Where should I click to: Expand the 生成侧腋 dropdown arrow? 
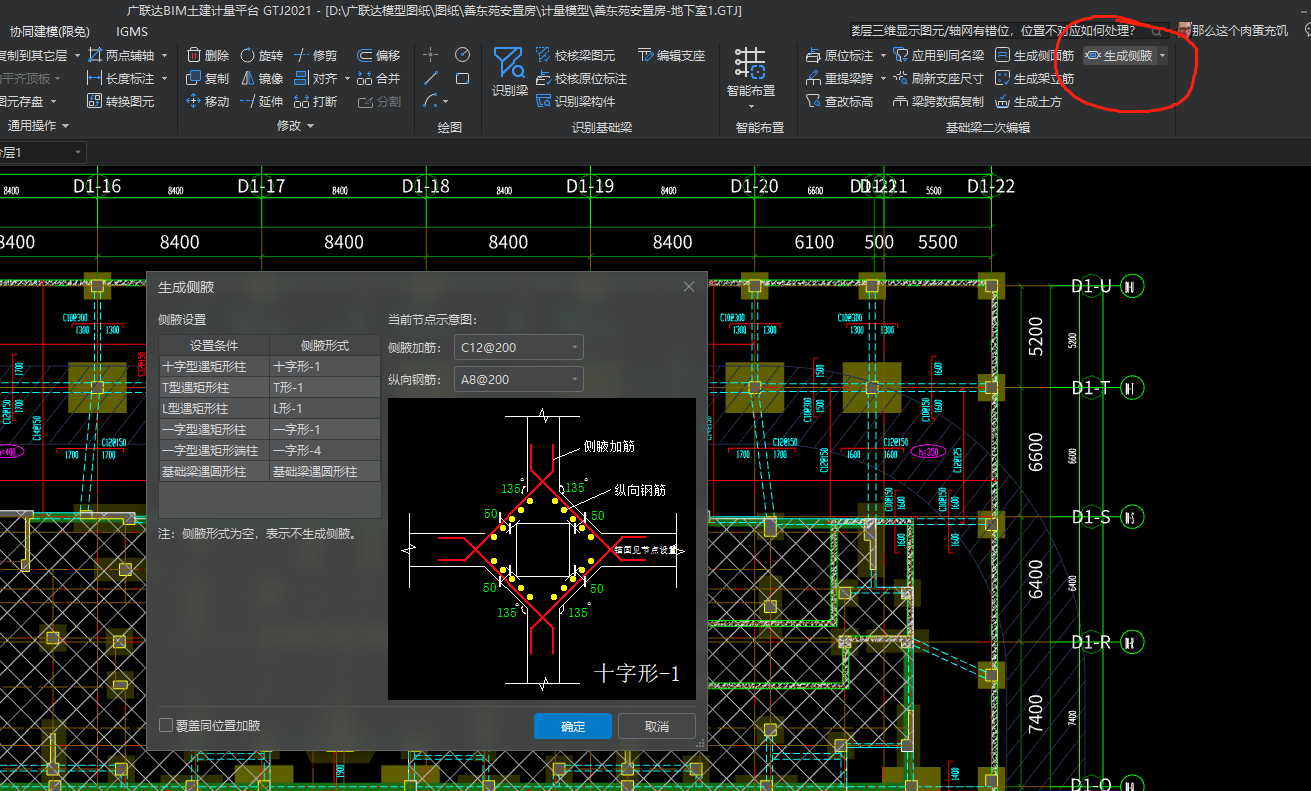1162,56
